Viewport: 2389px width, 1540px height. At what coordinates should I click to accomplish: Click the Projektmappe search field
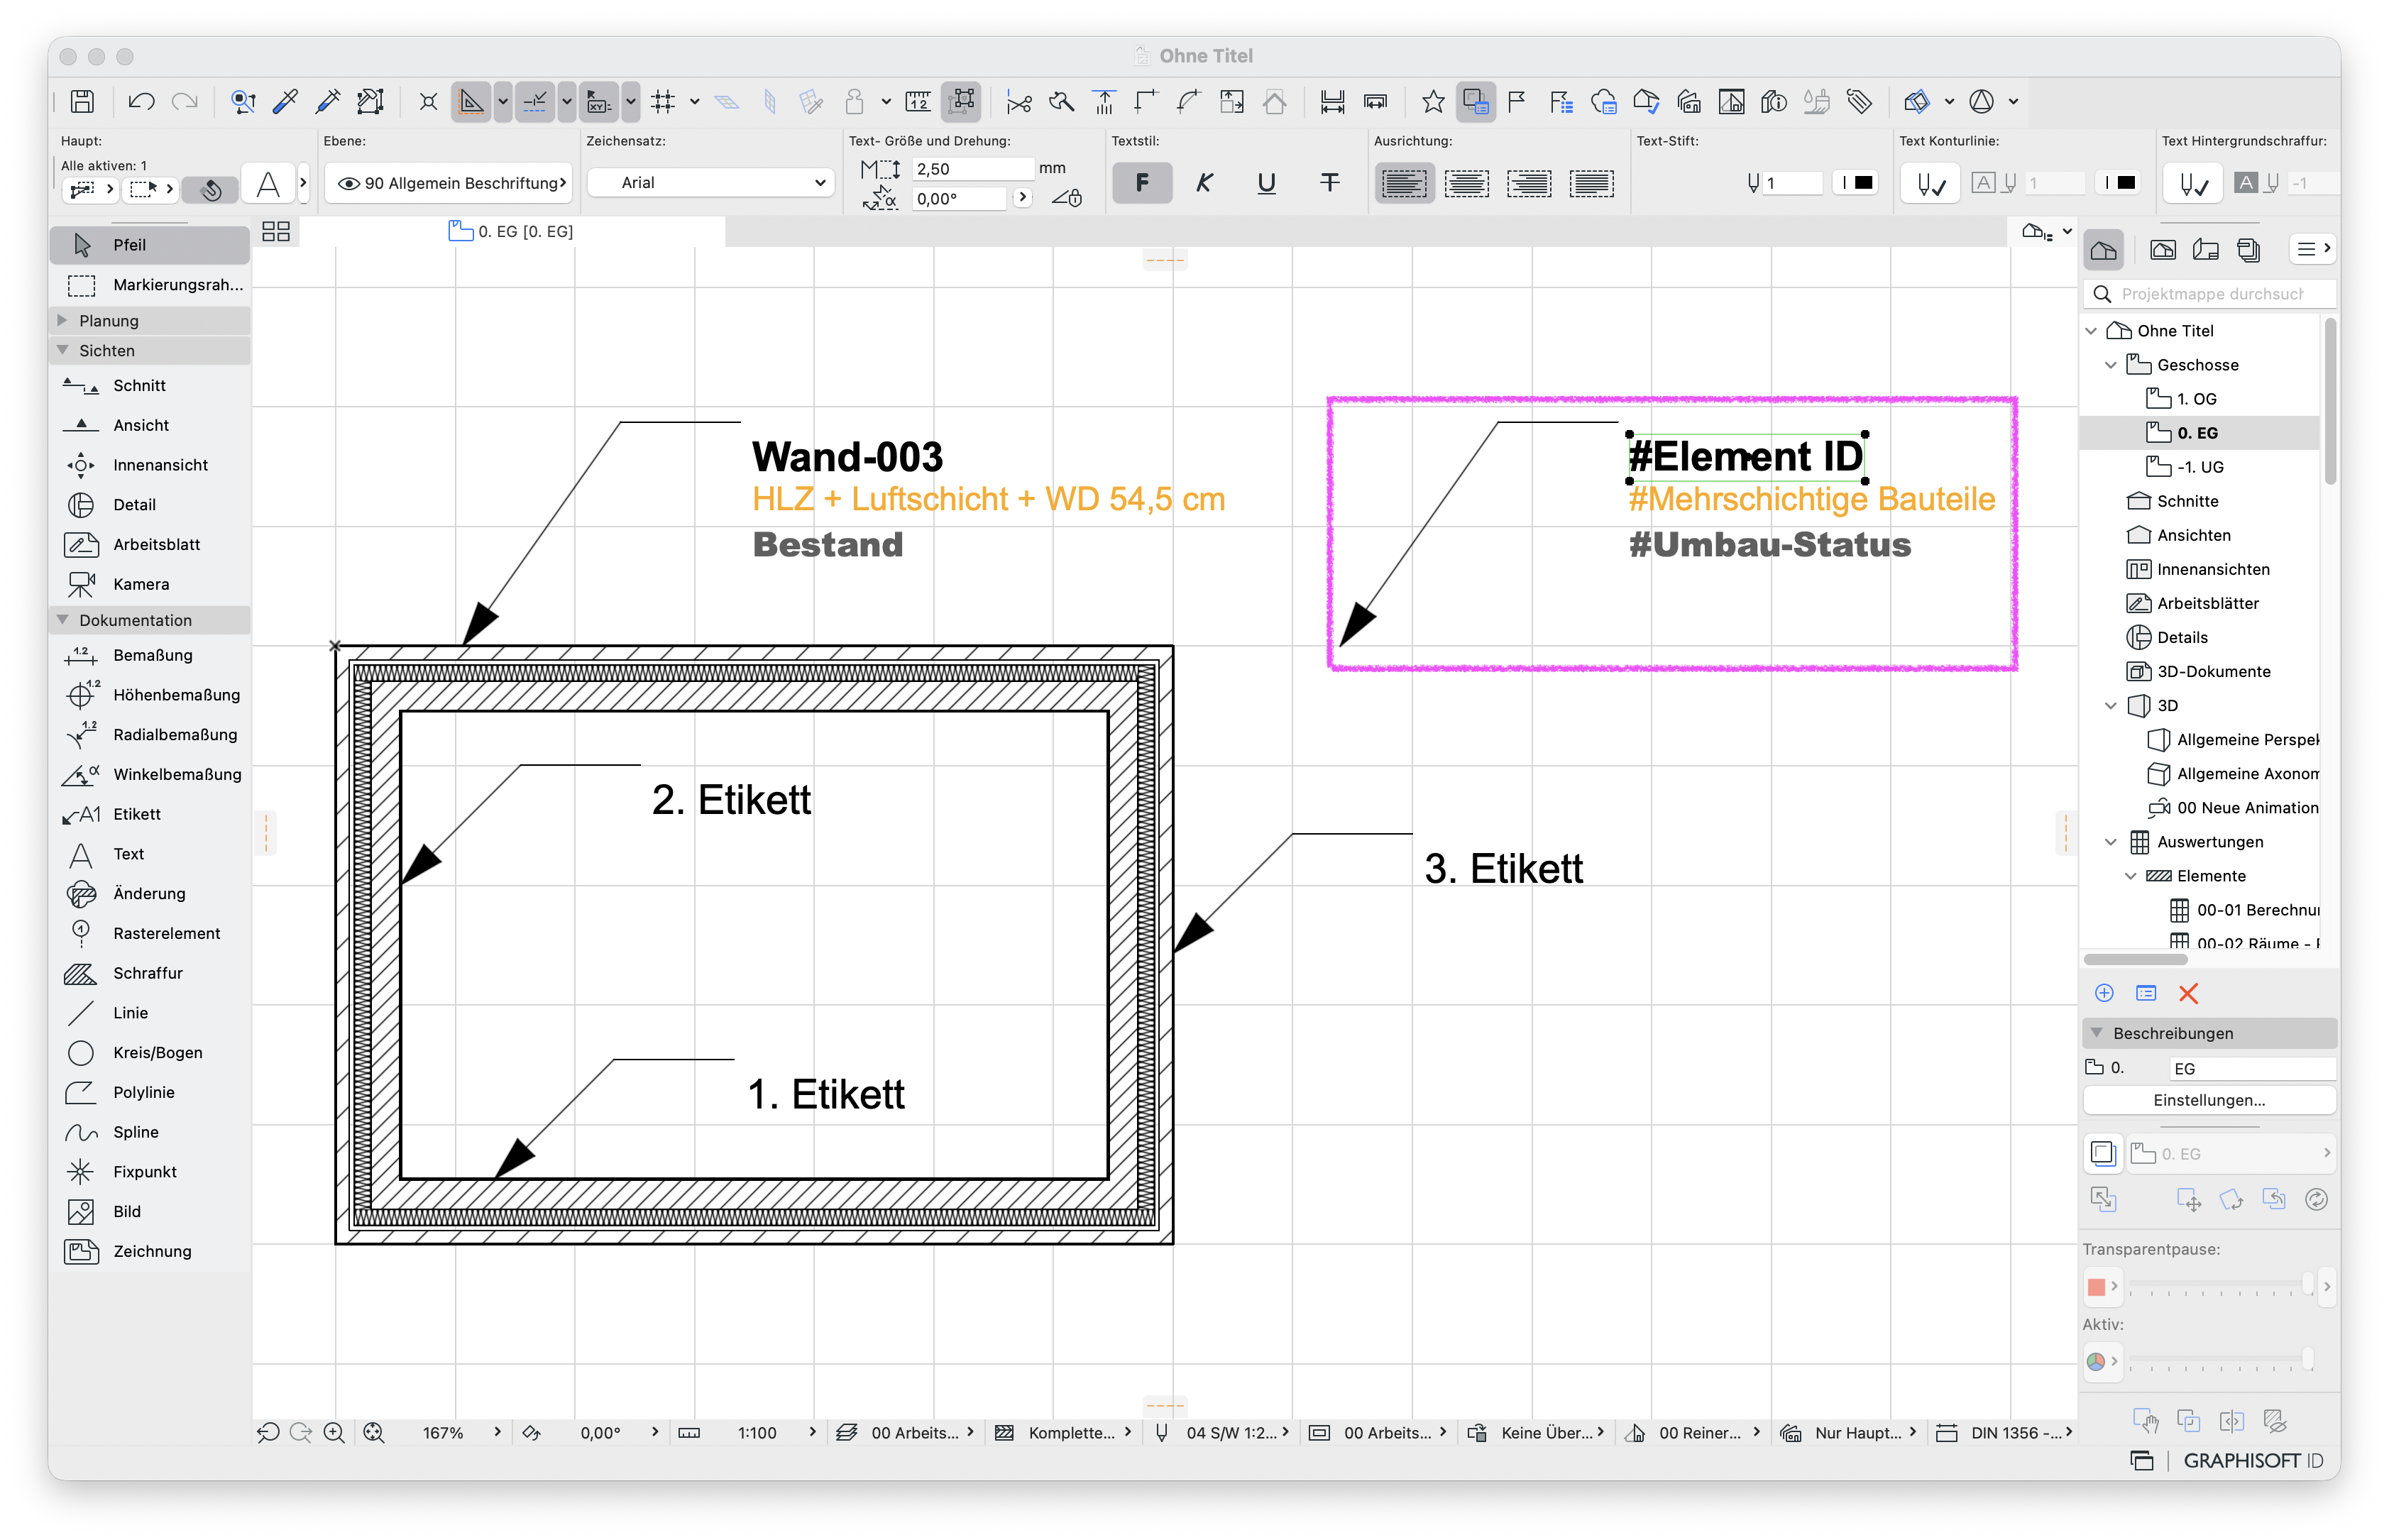[x=2211, y=294]
